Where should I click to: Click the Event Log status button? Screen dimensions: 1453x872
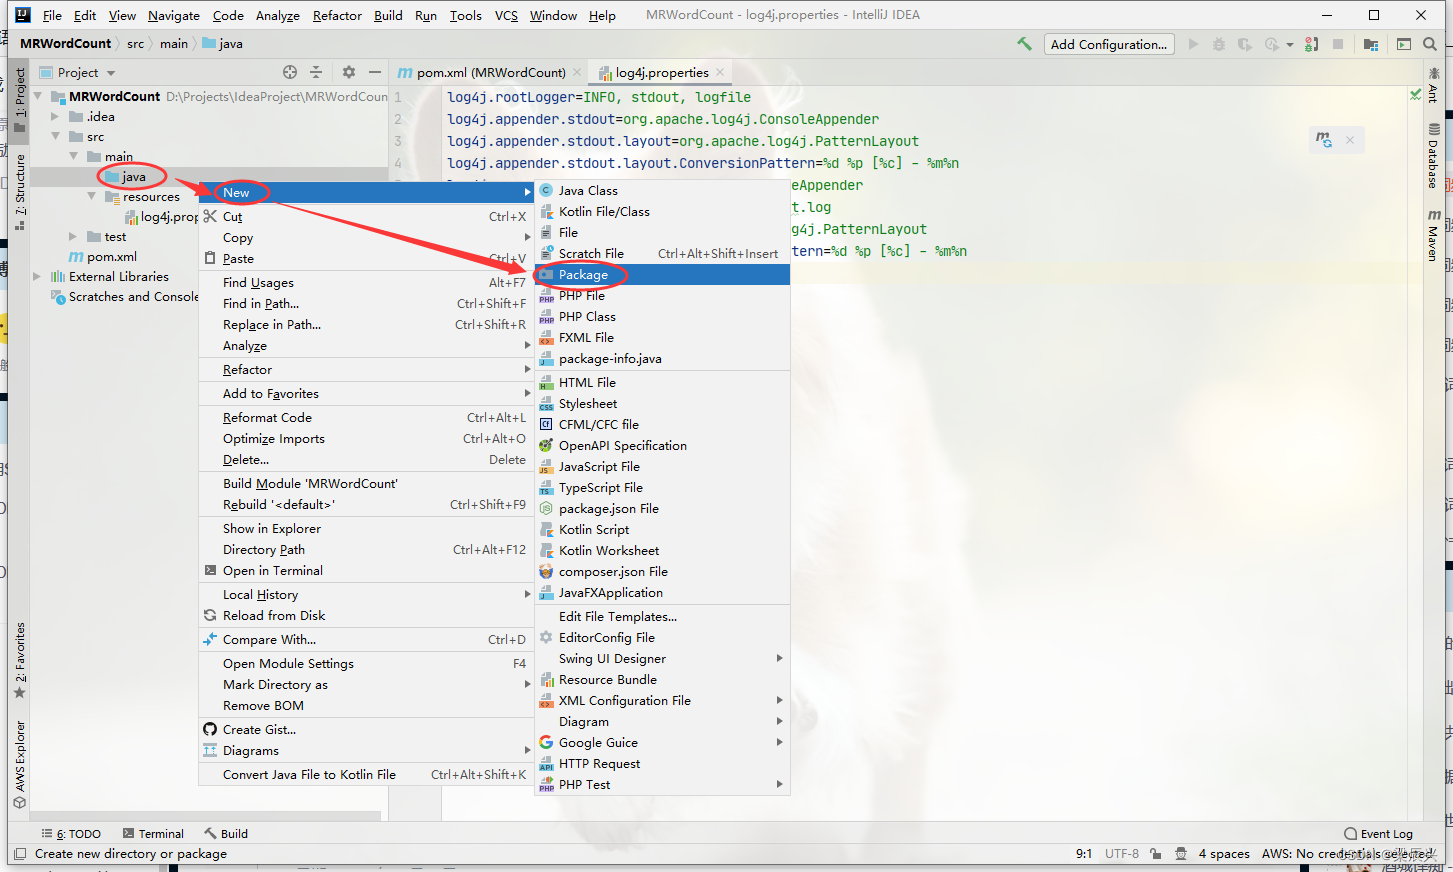click(x=1379, y=833)
